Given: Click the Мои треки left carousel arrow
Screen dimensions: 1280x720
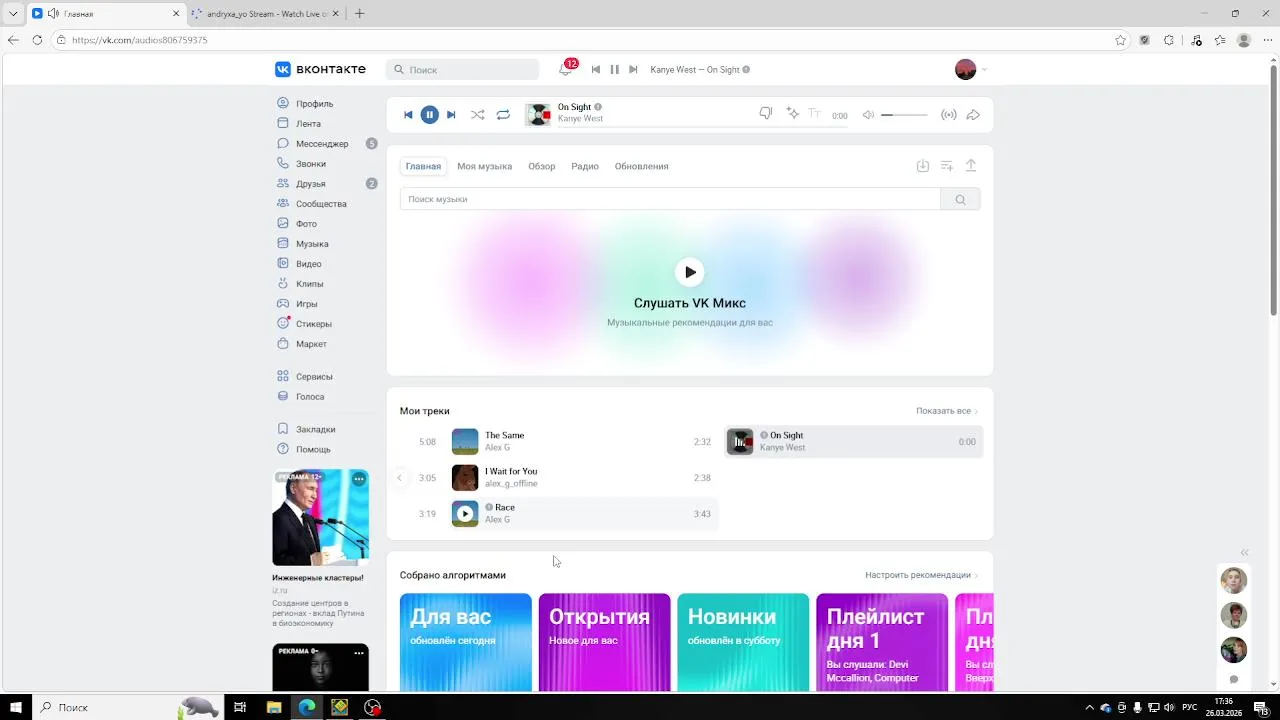Looking at the screenshot, I should 400,478.
